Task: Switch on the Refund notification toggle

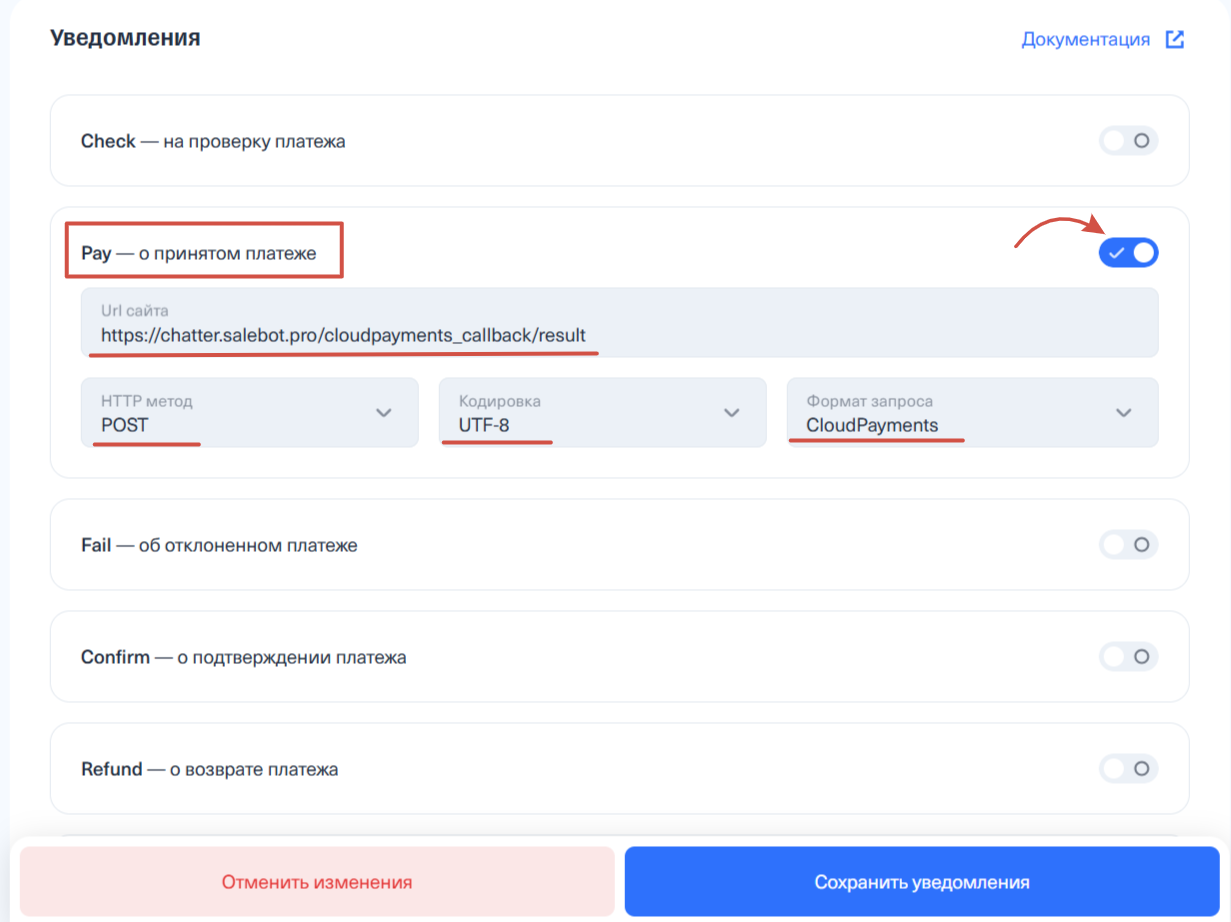Action: click(1129, 769)
